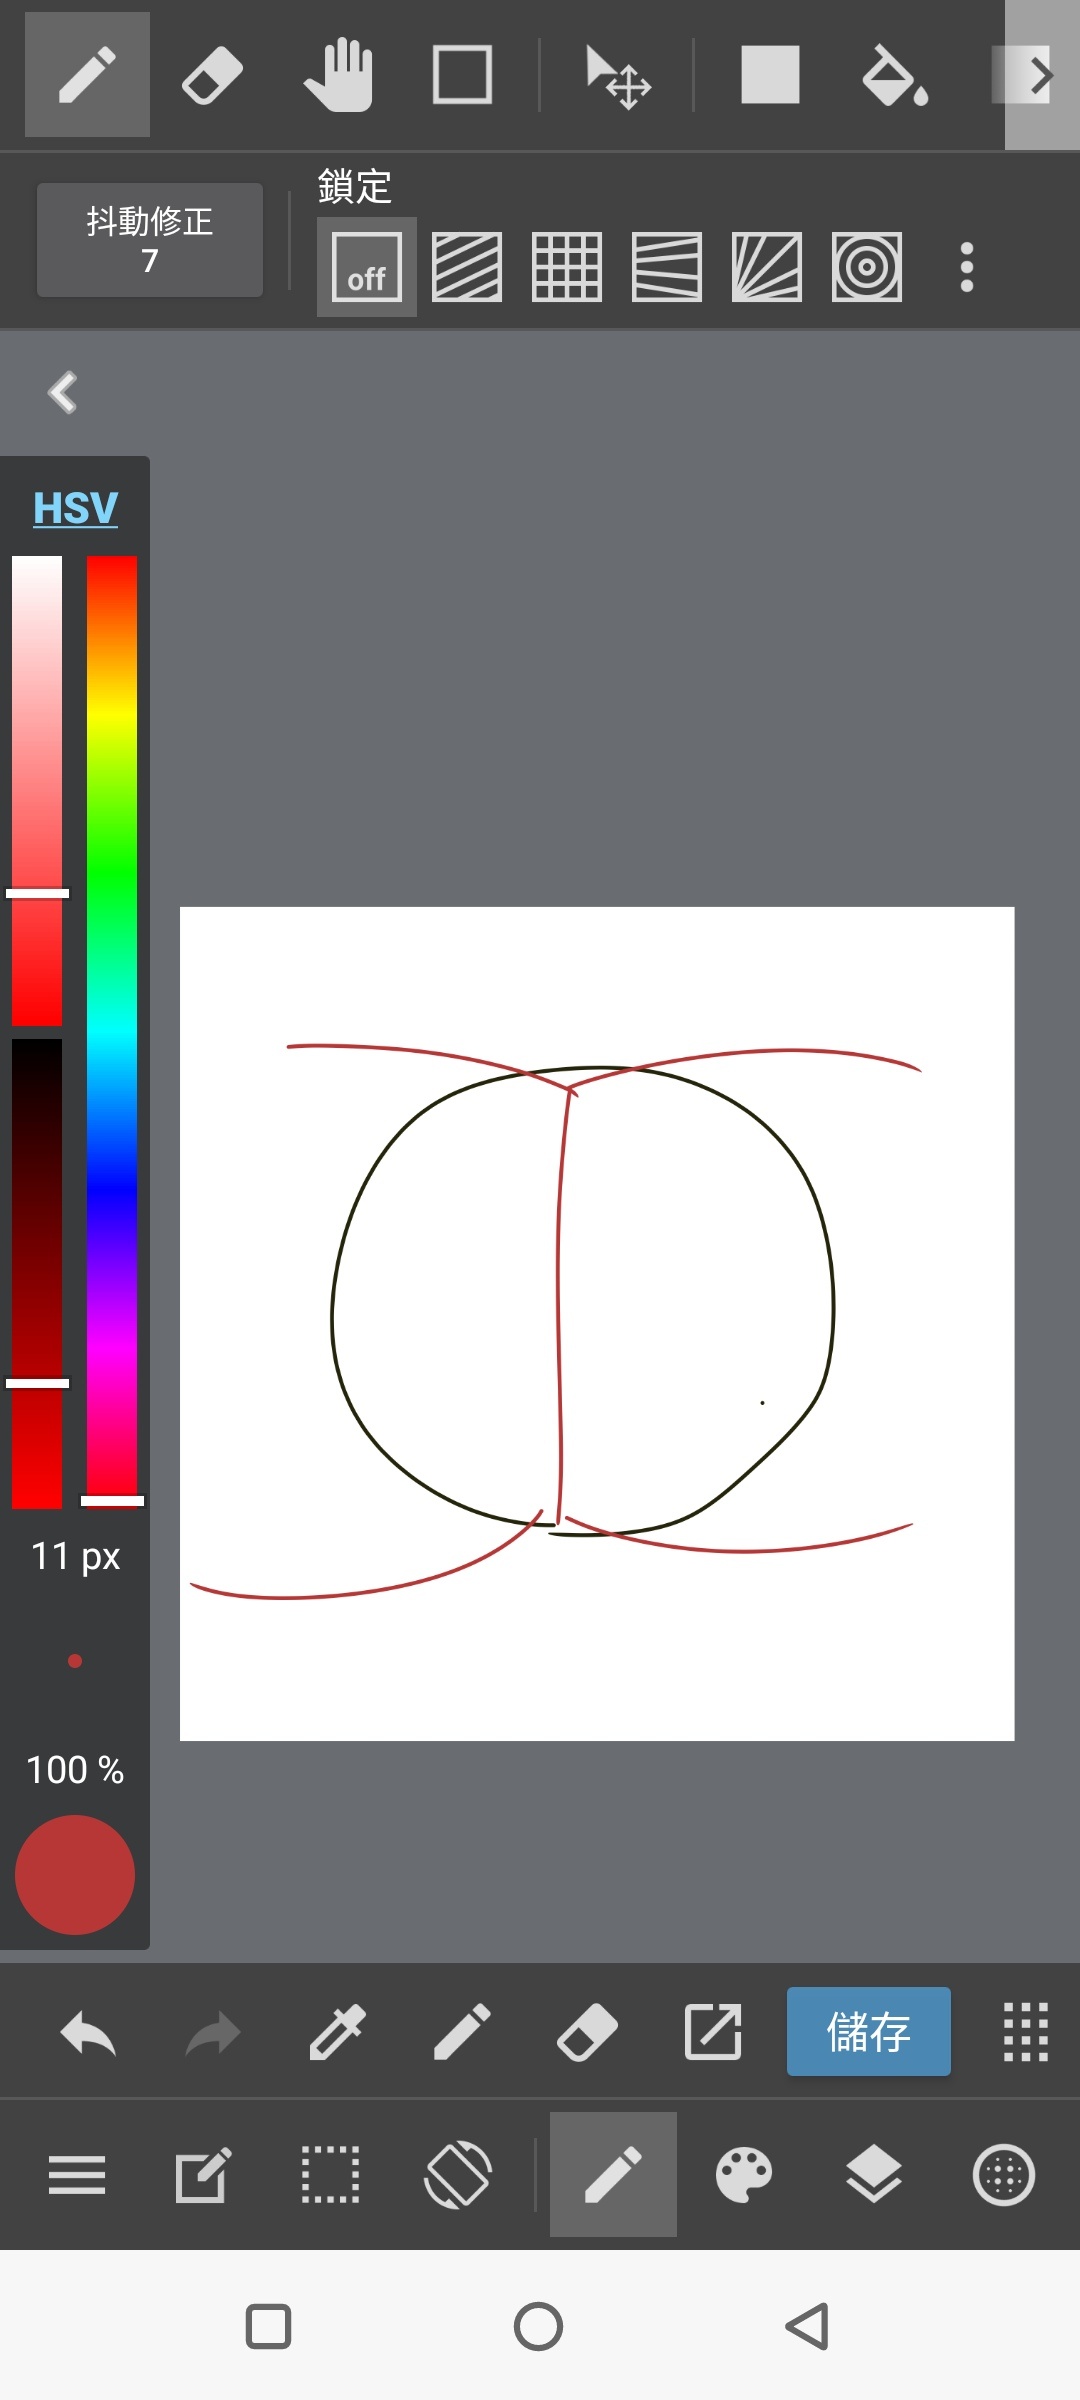Enable concentric circles snap guide
1080x2400 pixels.
867,267
